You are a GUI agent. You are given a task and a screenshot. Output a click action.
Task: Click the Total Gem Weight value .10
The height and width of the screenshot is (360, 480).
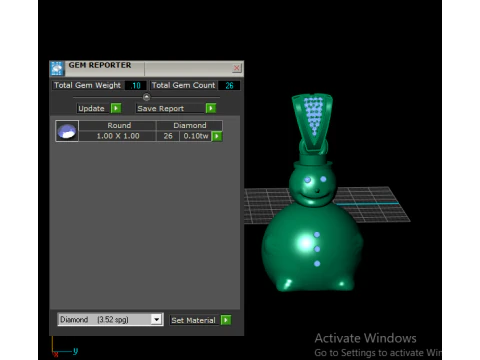point(136,86)
